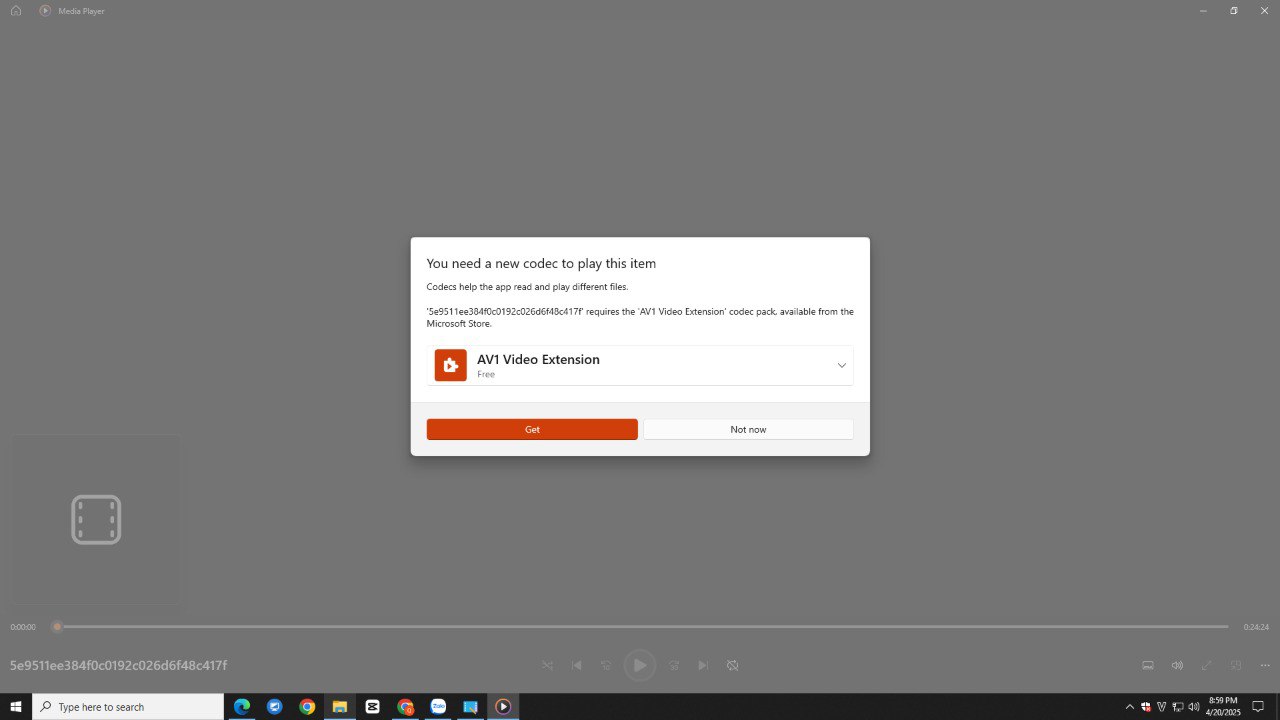Viewport: 1280px width, 720px height.
Task: Open the Windows Start menu
Action: click(x=16, y=706)
